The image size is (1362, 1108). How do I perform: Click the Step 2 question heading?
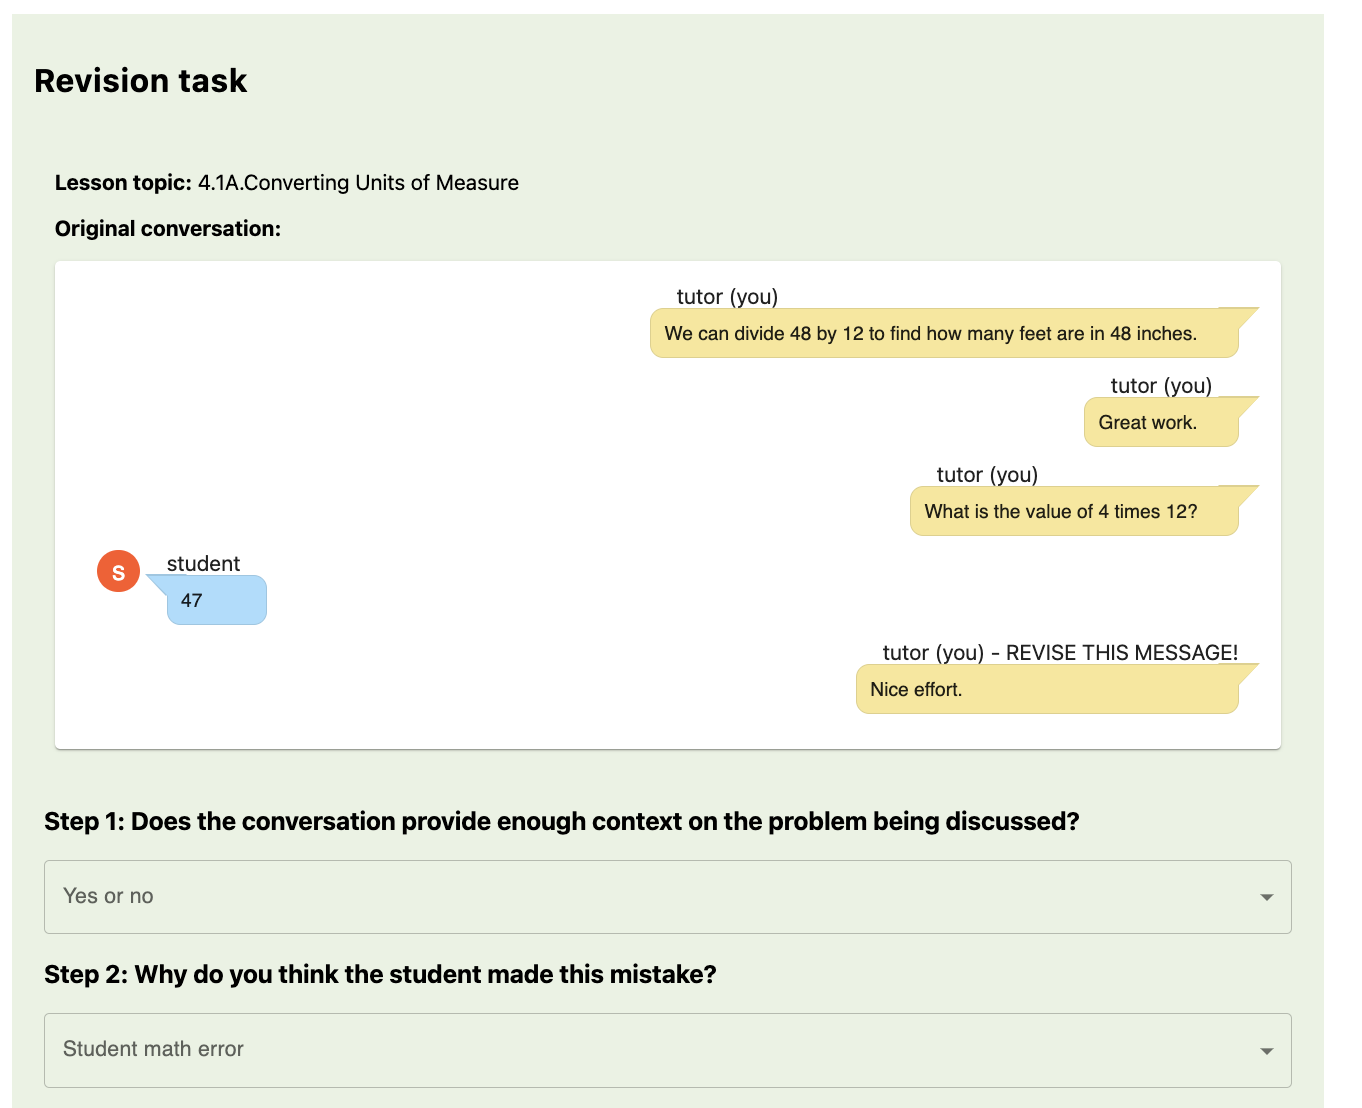point(380,975)
